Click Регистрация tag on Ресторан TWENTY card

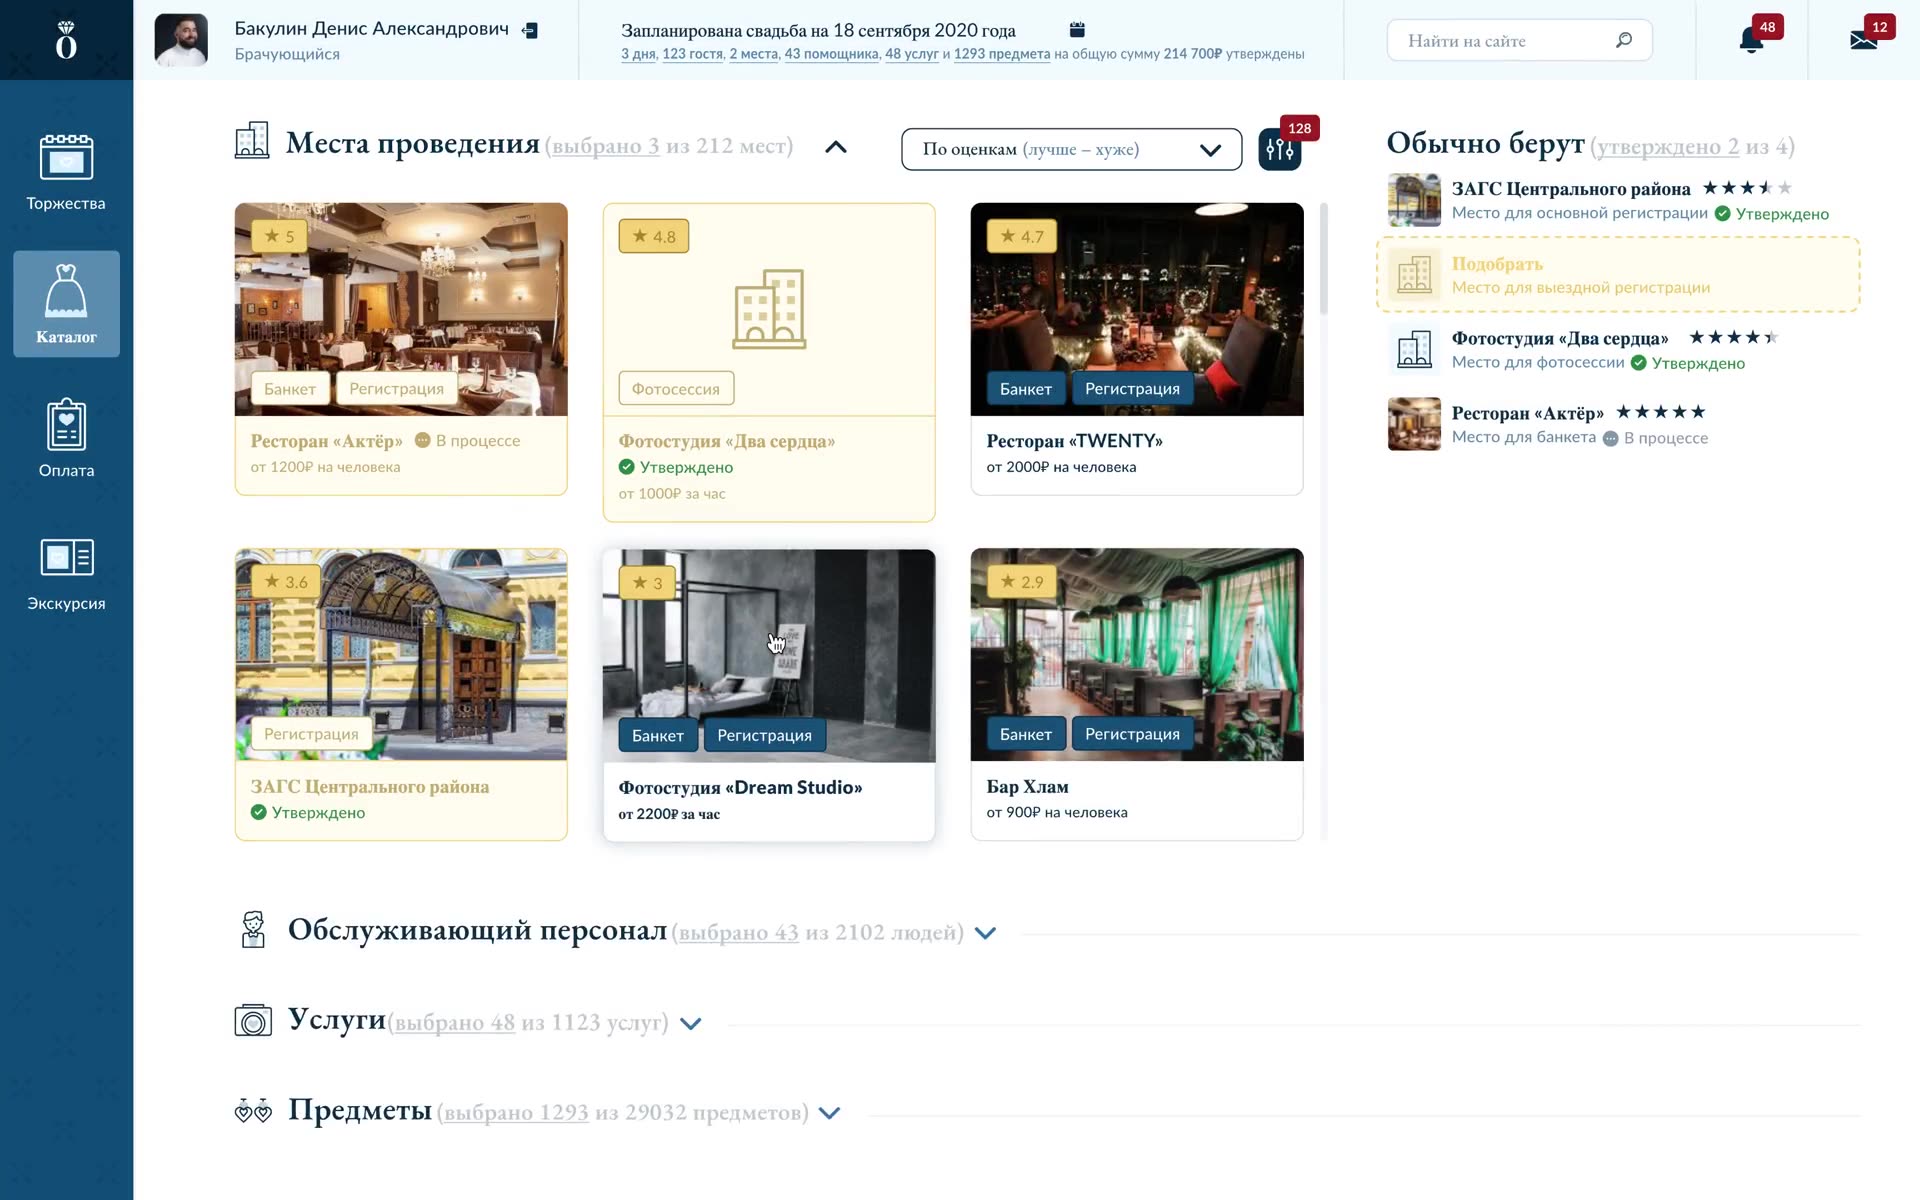pos(1132,388)
